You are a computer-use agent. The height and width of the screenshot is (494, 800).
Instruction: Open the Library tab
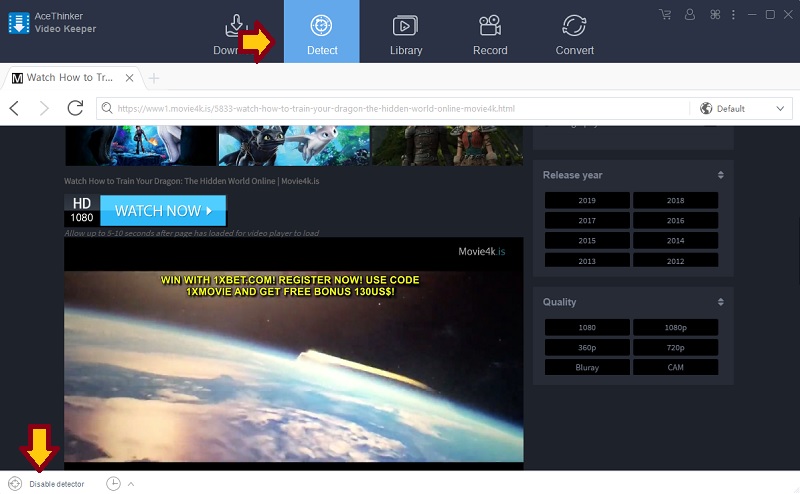pos(406,35)
